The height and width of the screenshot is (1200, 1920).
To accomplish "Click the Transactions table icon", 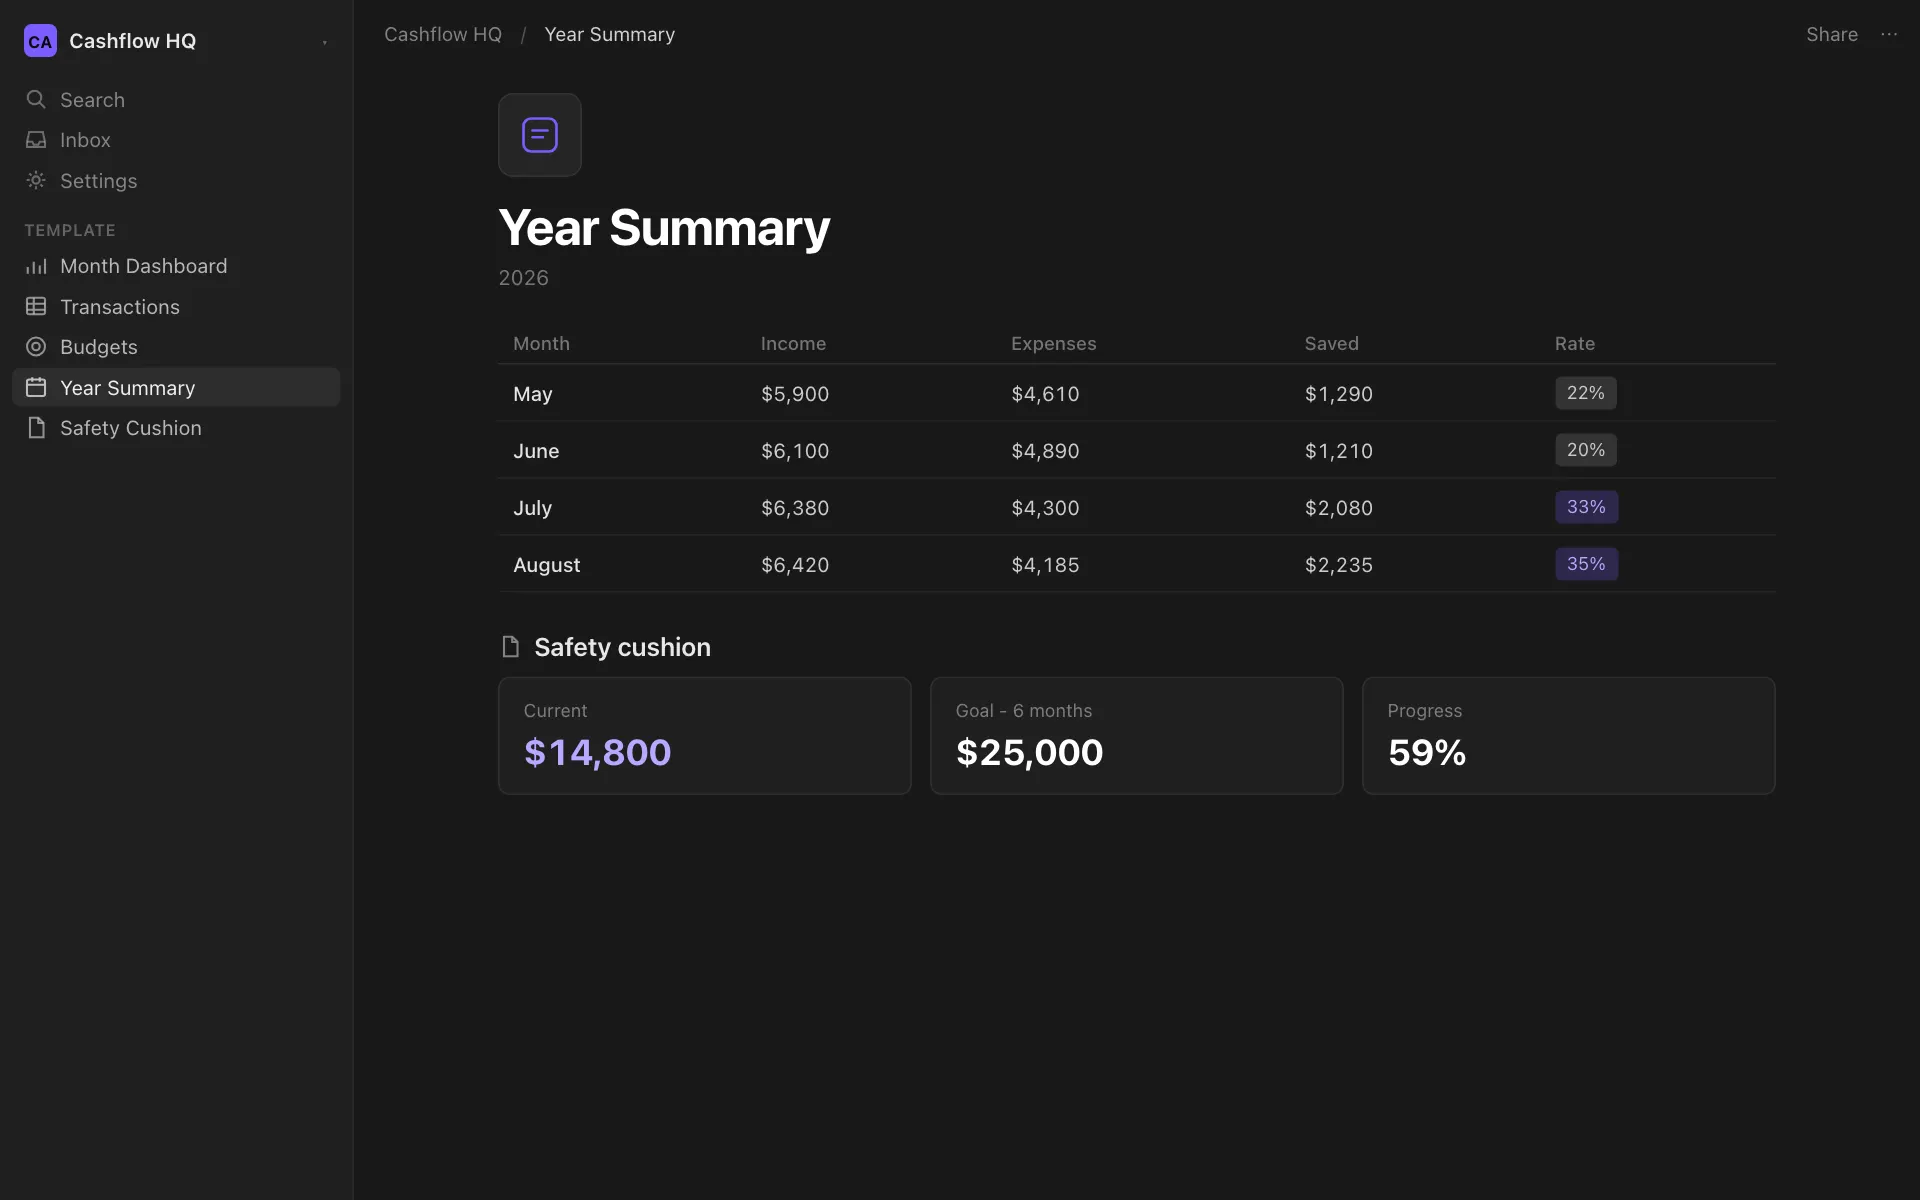I will click(36, 306).
